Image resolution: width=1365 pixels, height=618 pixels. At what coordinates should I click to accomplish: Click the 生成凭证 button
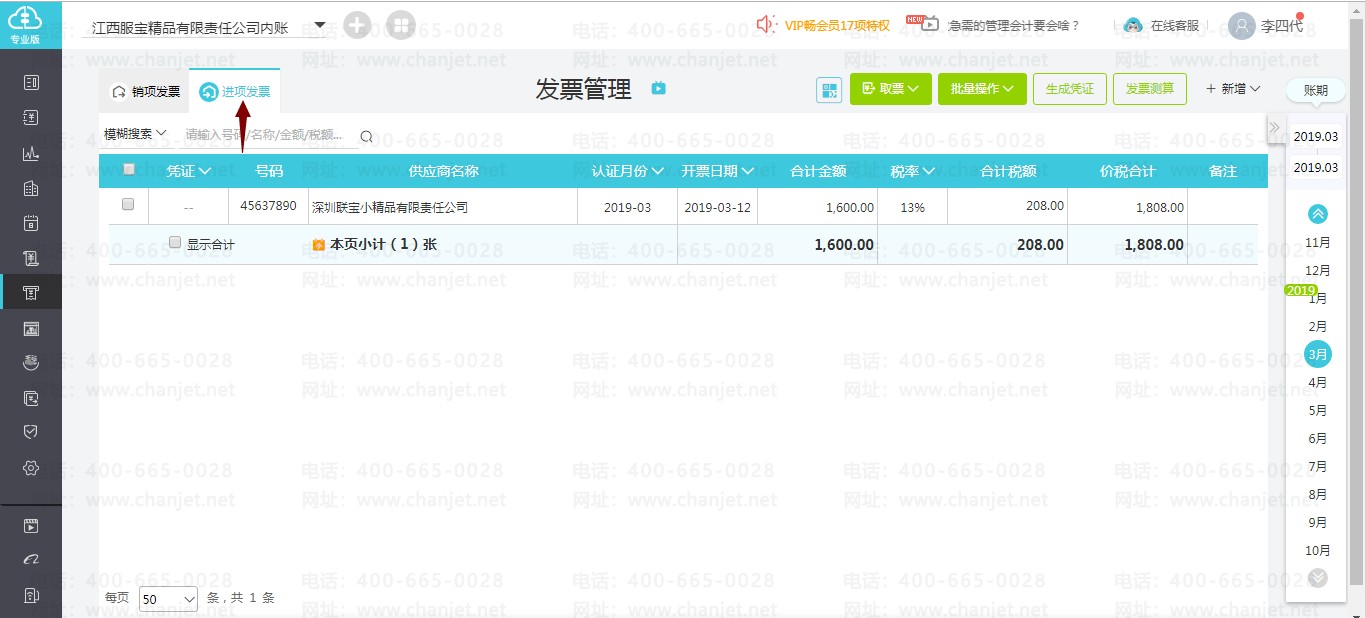[x=1070, y=89]
